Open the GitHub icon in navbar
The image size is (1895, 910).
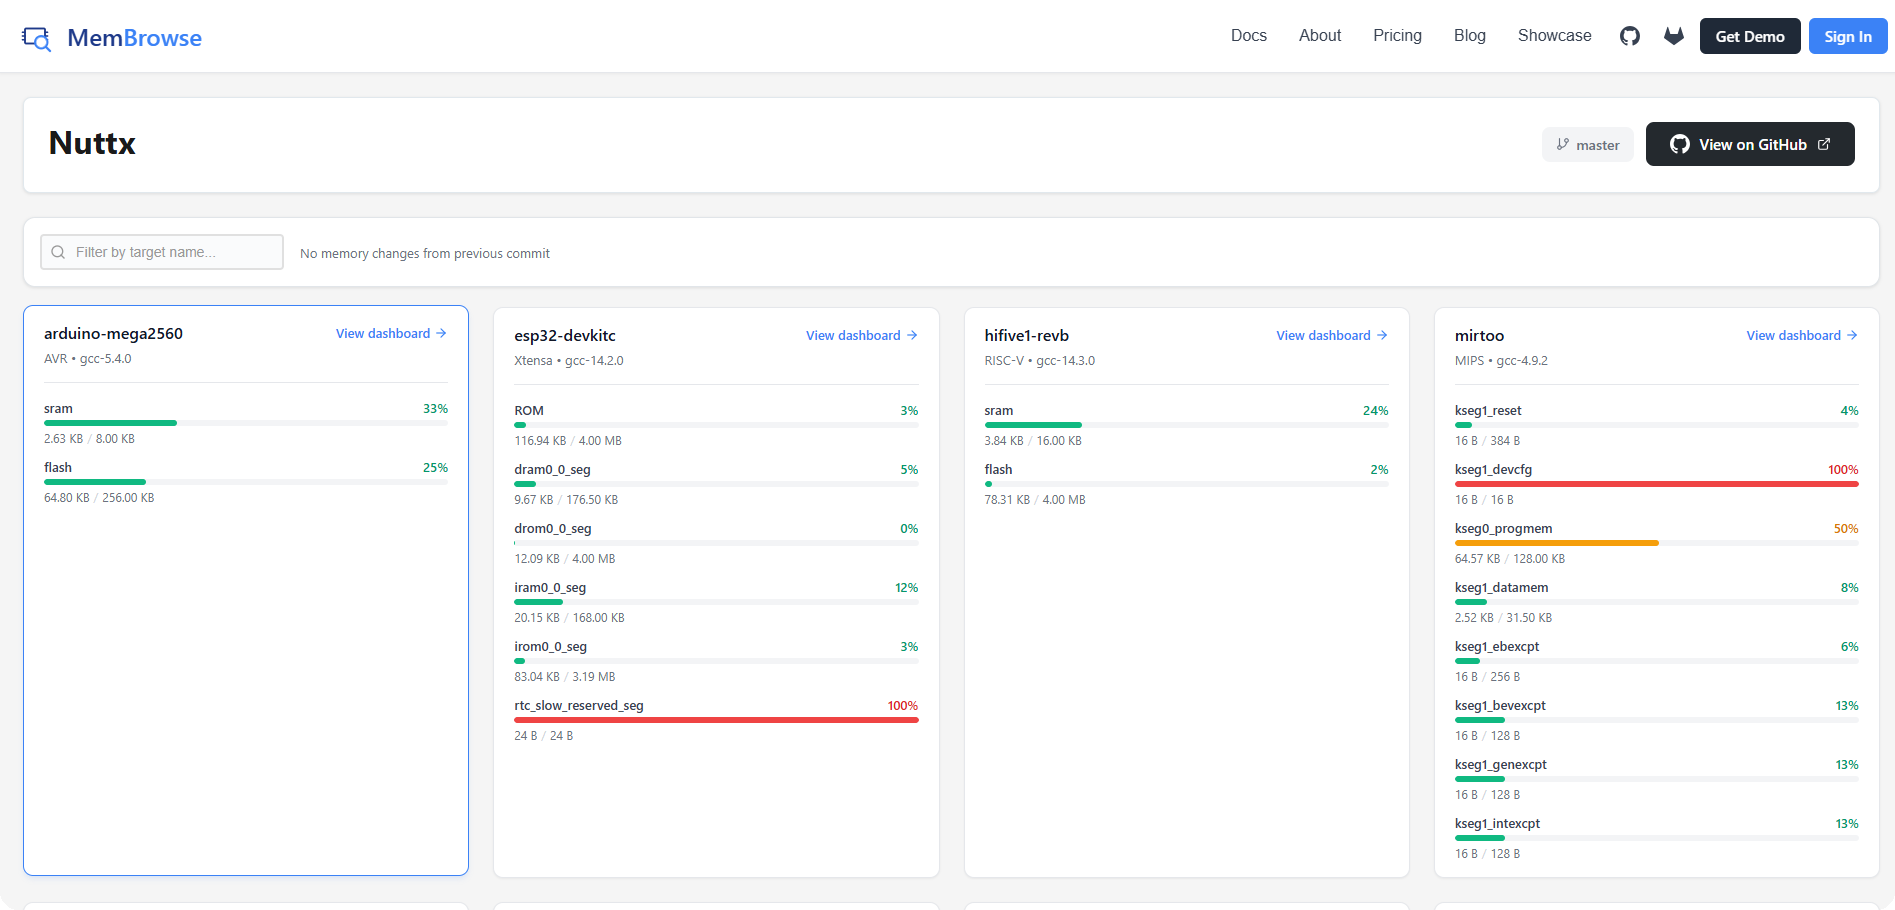[1630, 36]
